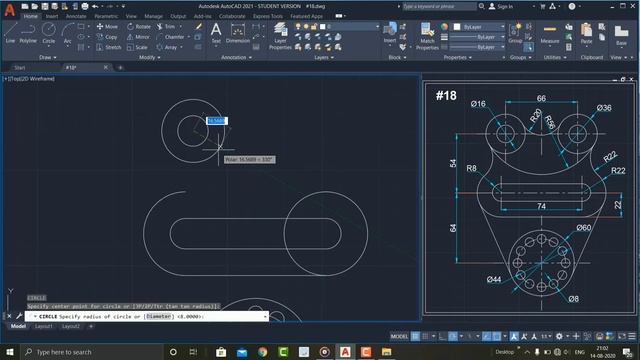This screenshot has width=640, height=360.
Task: Select the Circle tool in Draw panel
Action: pos(49,33)
